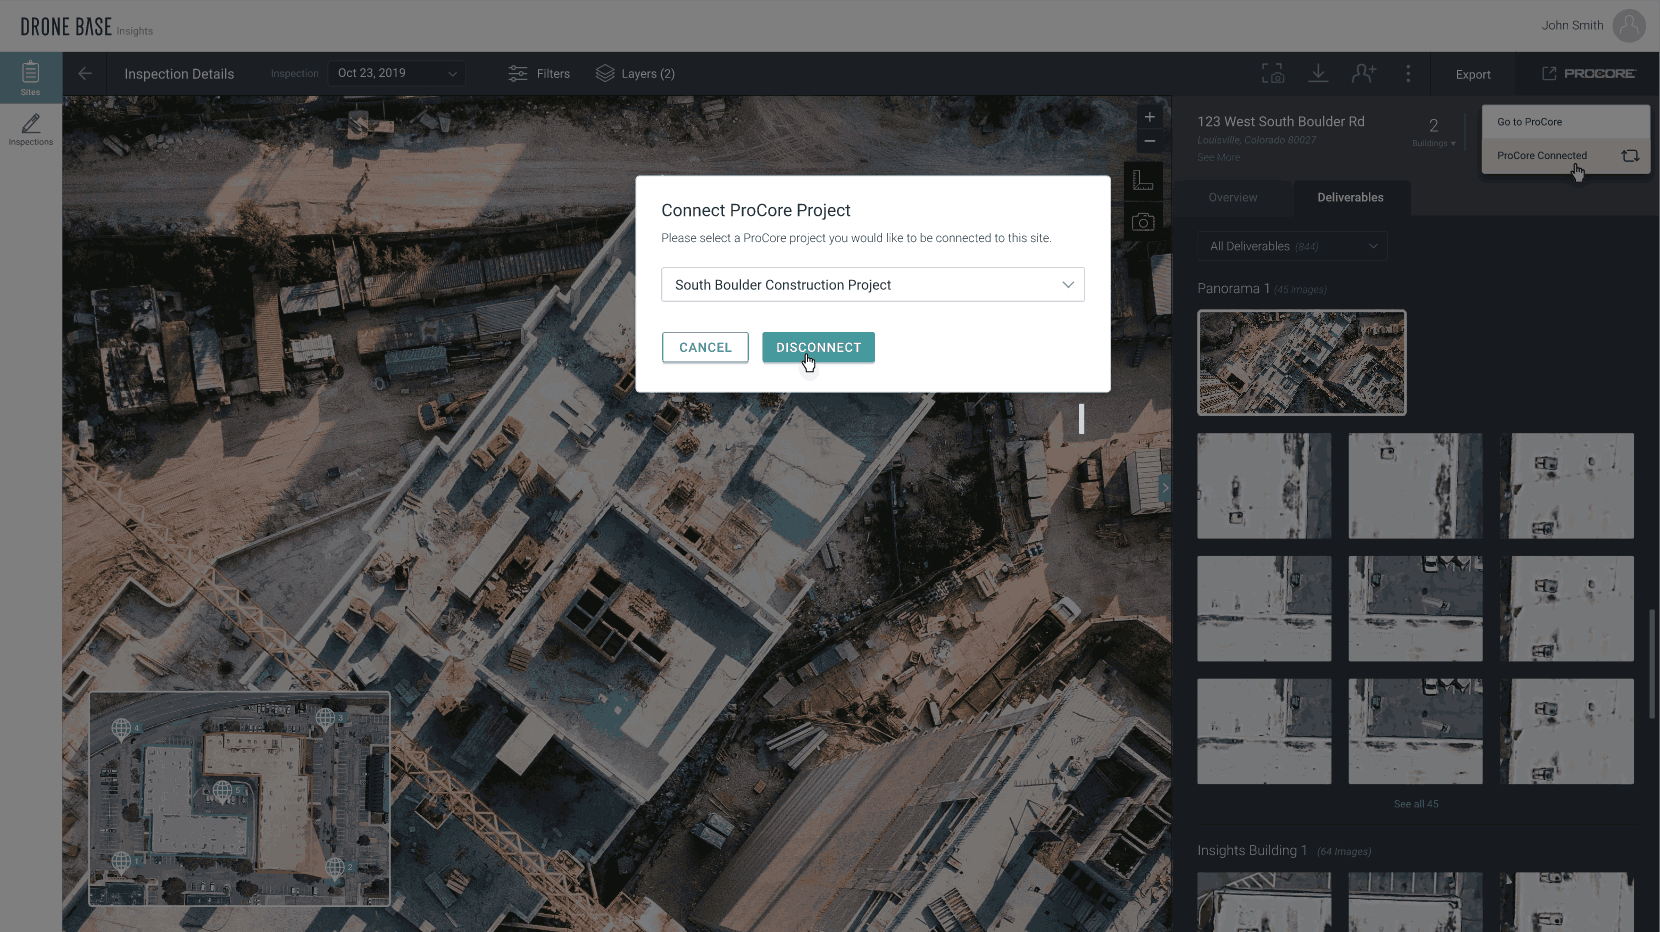1660x932 pixels.
Task: Open the three-dot more options menu
Action: 1408,74
